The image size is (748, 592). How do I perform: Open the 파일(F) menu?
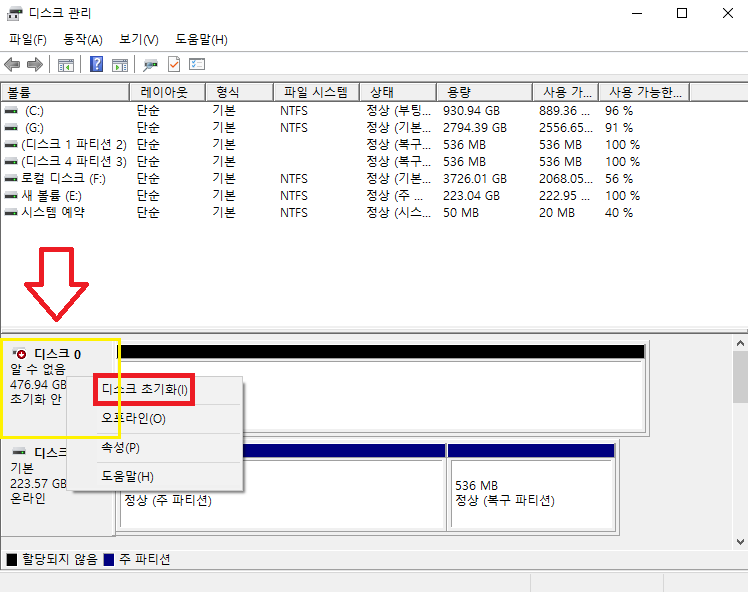[x=28, y=40]
